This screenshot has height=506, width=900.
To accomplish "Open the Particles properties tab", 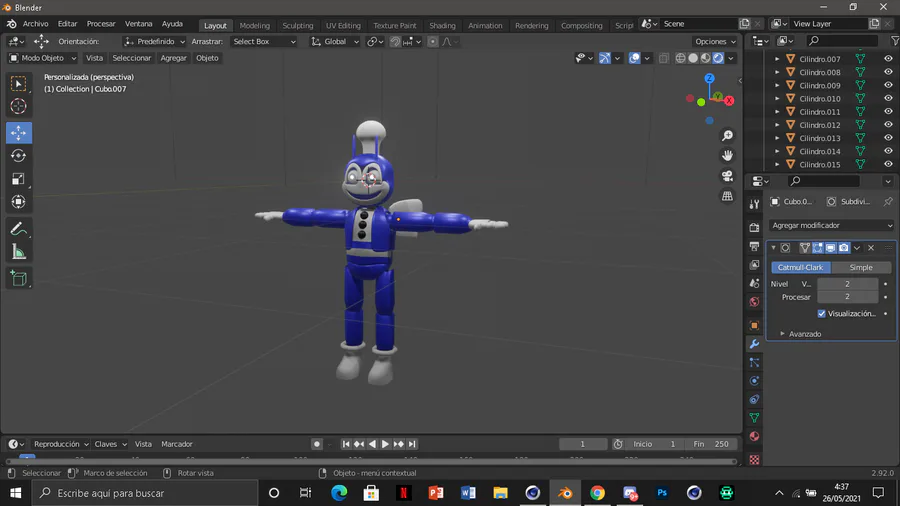I will click(x=754, y=363).
